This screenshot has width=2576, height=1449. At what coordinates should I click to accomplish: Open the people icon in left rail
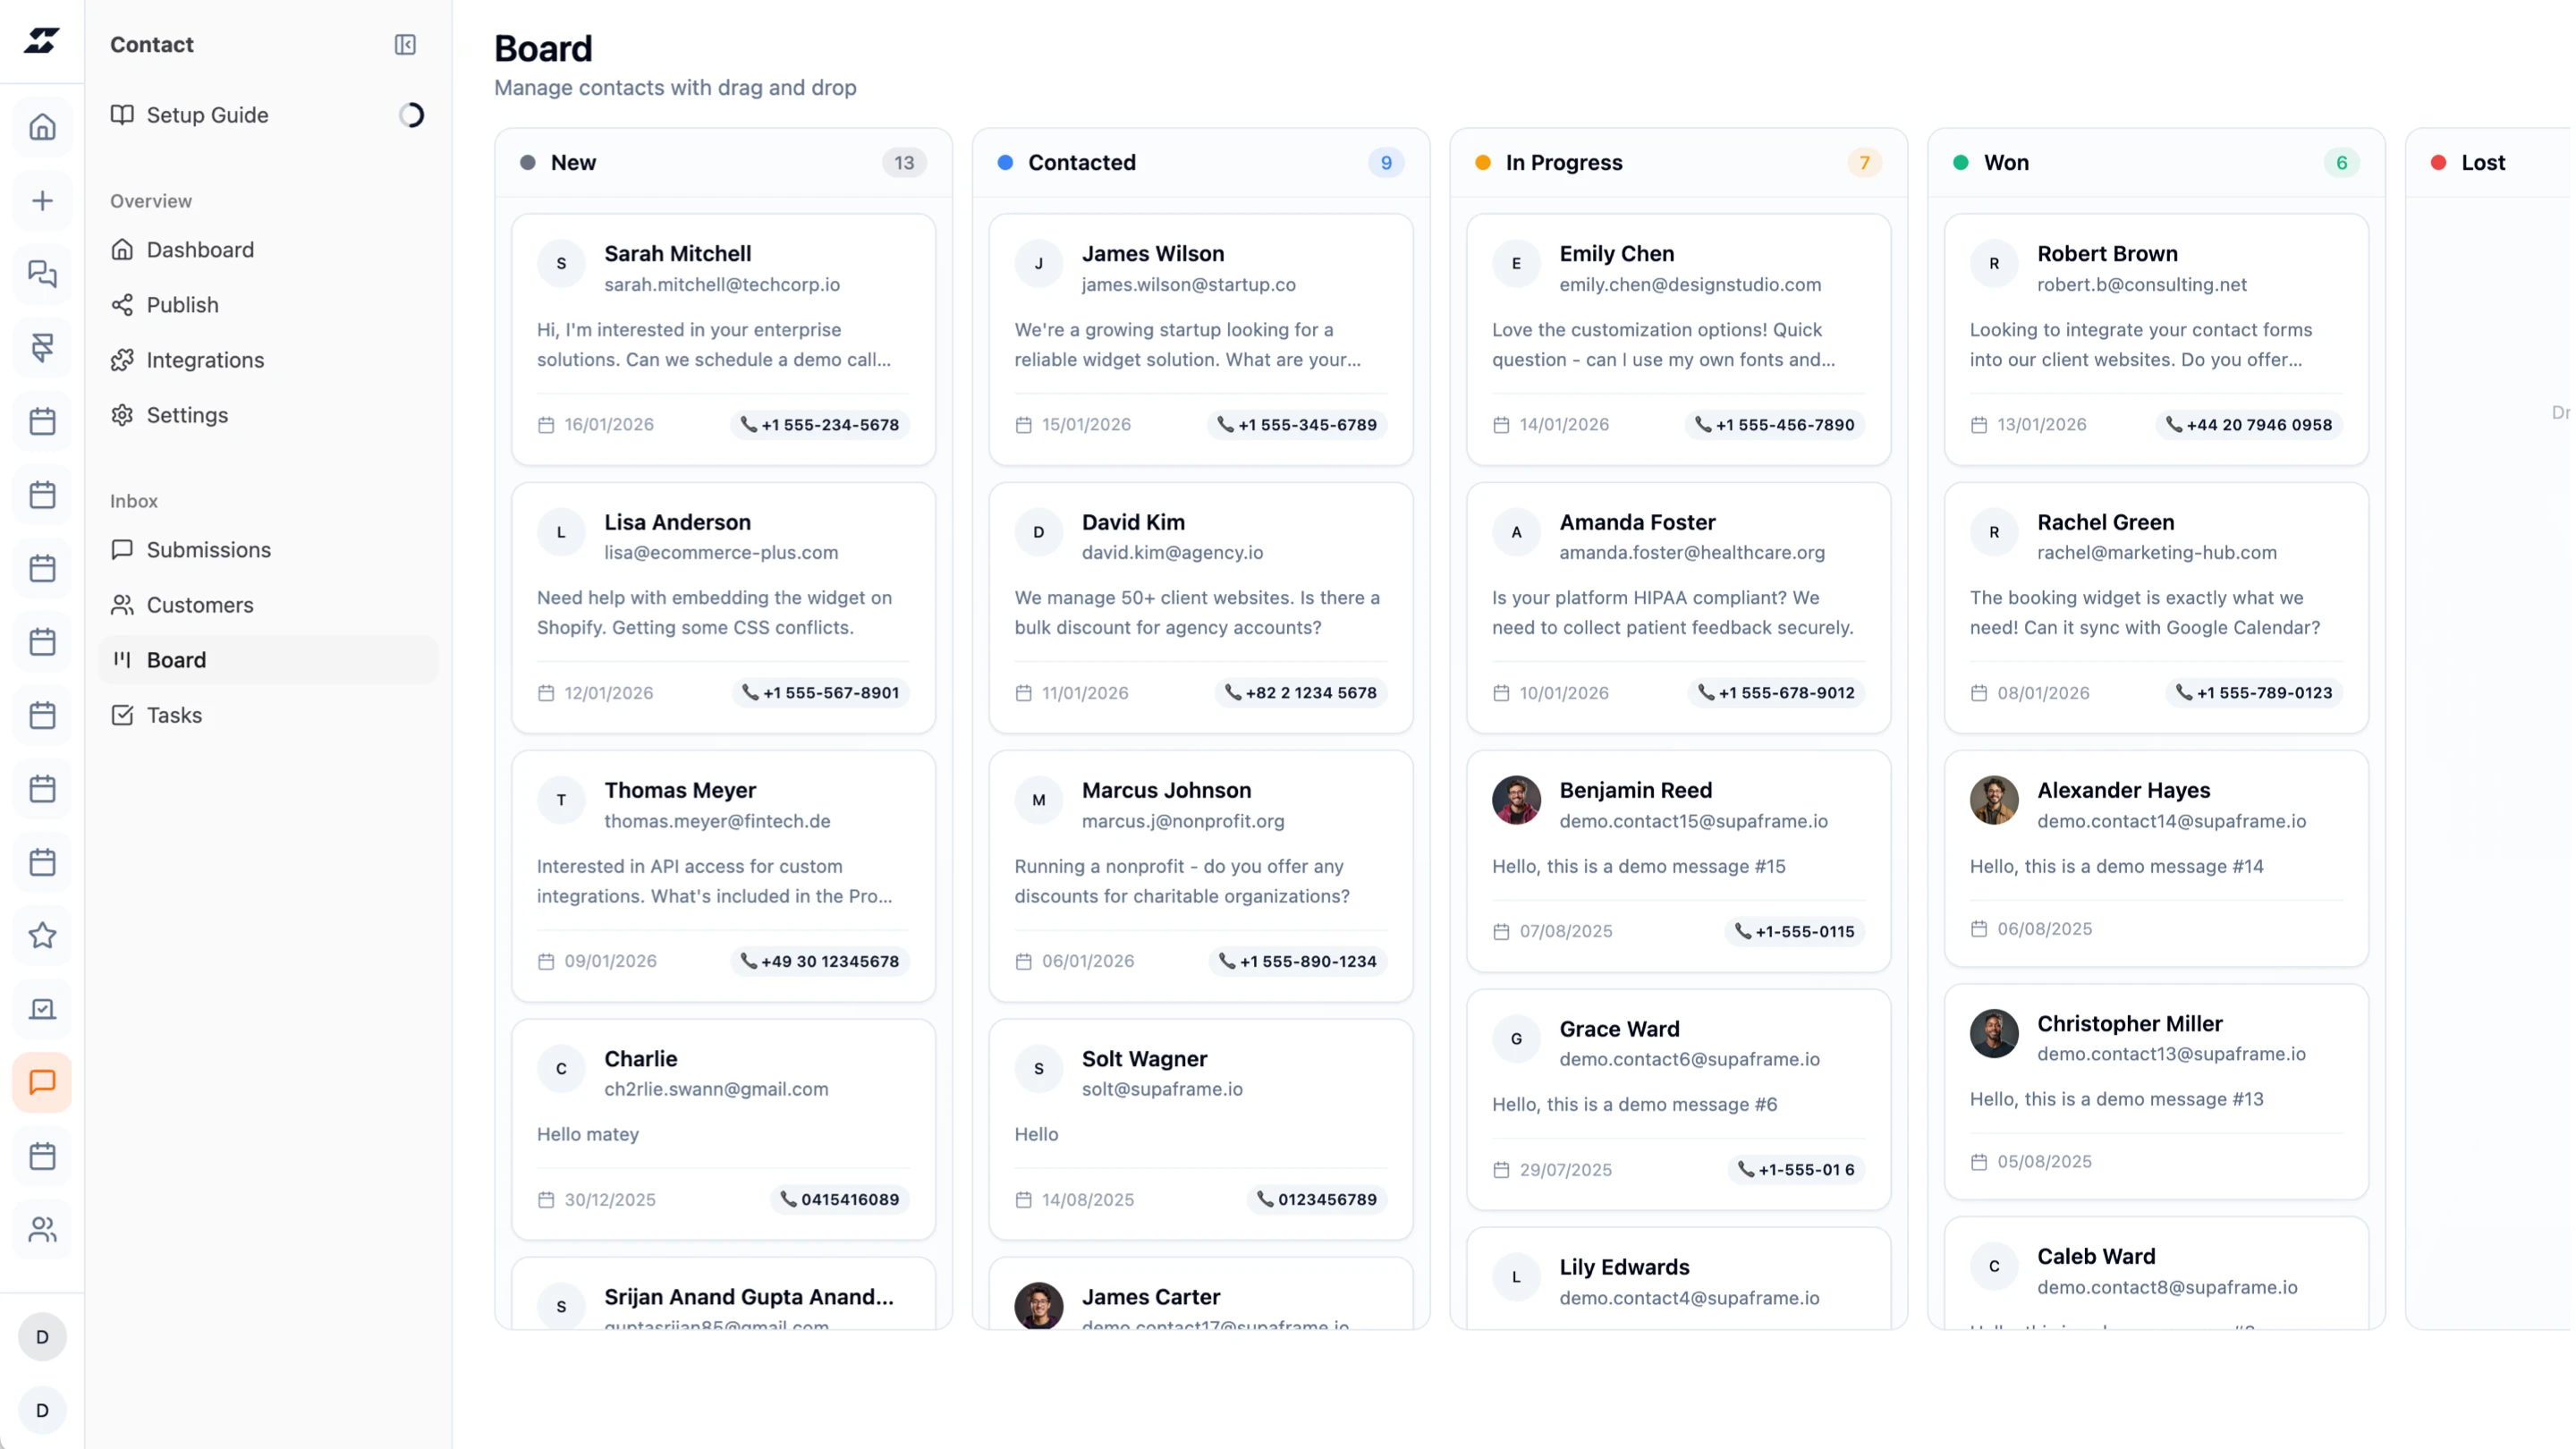(42, 1229)
